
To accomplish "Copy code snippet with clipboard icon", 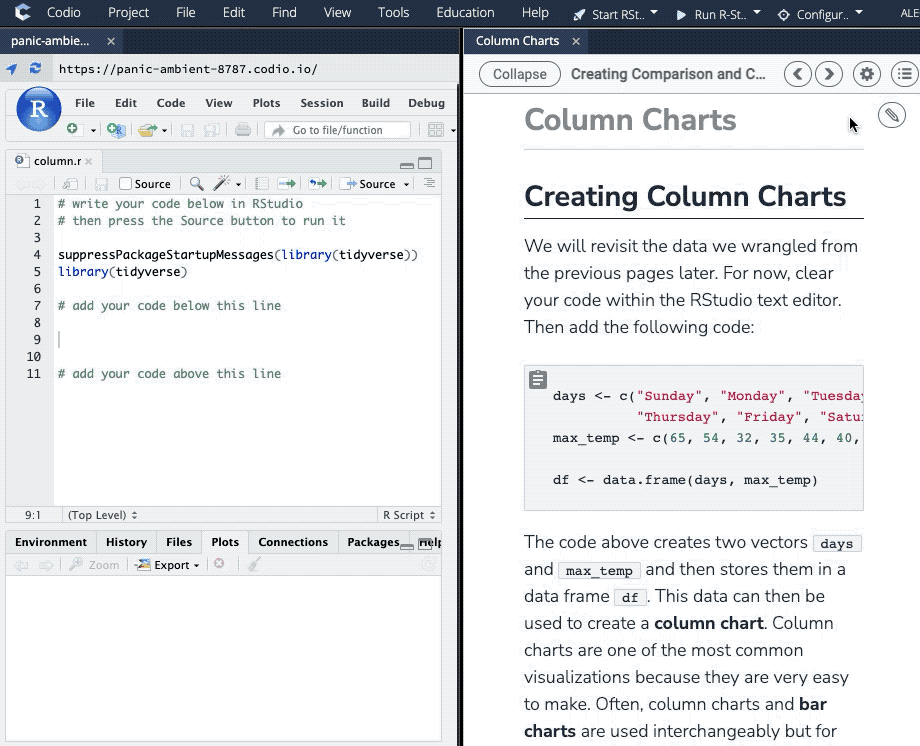I will tap(538, 380).
